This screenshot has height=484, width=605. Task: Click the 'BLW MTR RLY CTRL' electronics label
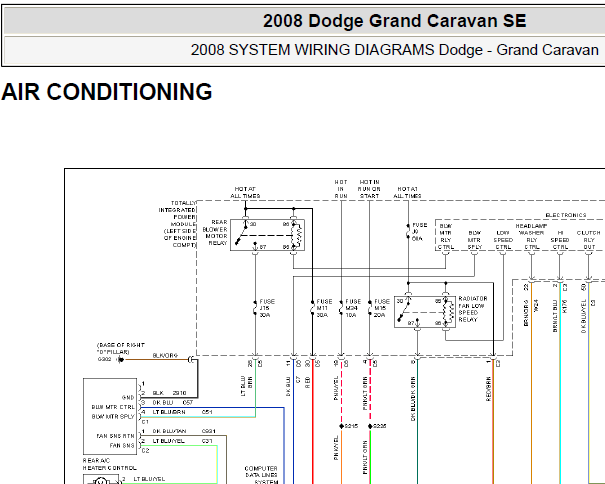coord(446,236)
